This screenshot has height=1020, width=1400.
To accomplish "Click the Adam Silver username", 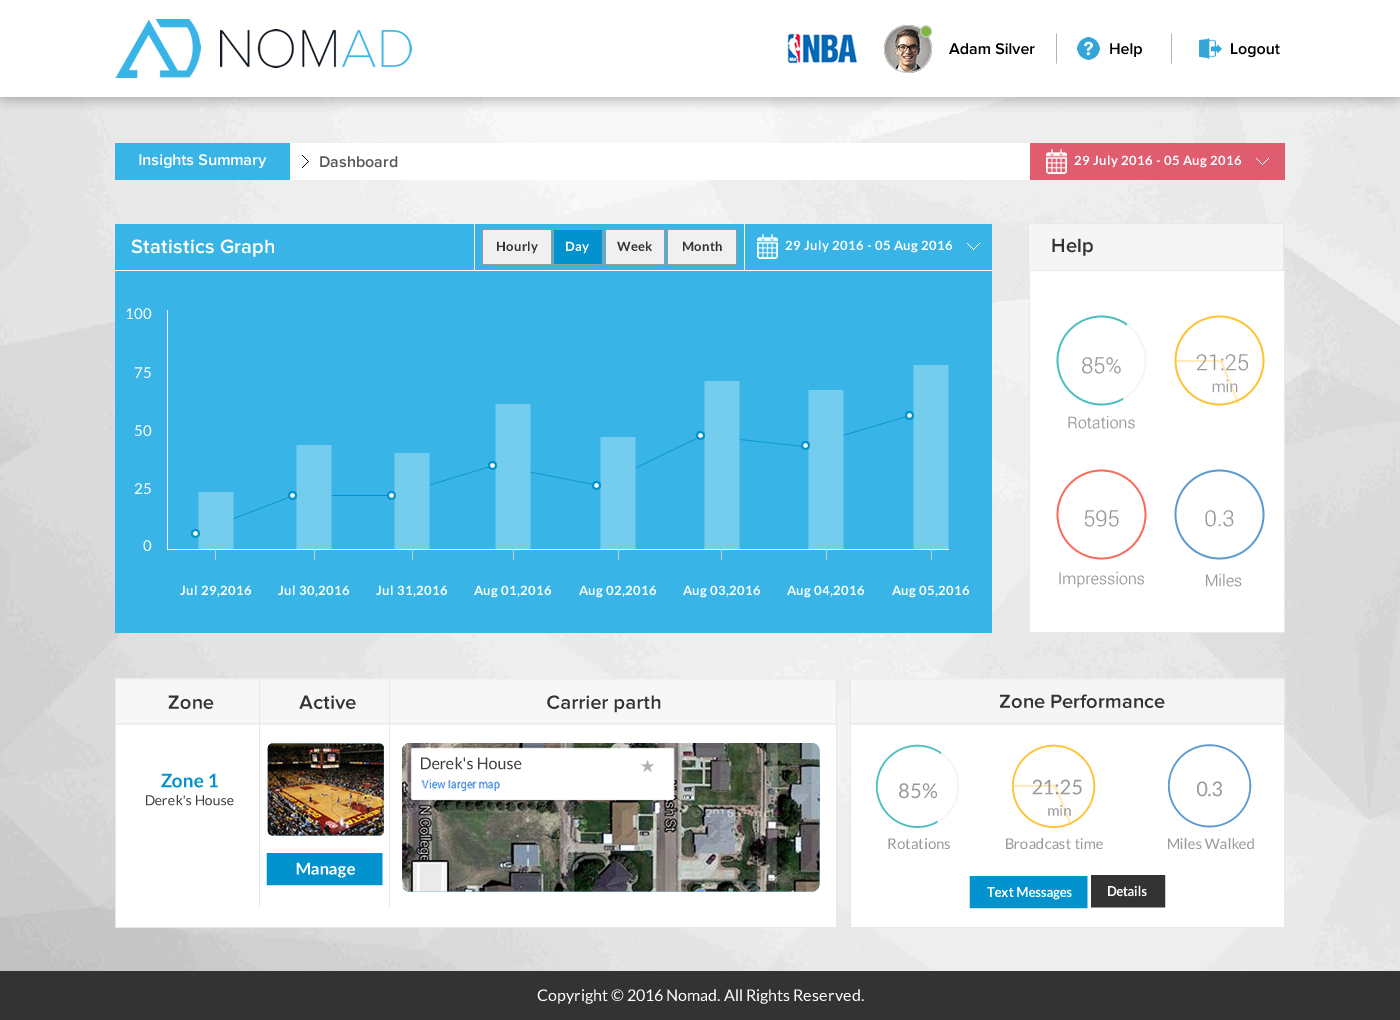I will (991, 49).
